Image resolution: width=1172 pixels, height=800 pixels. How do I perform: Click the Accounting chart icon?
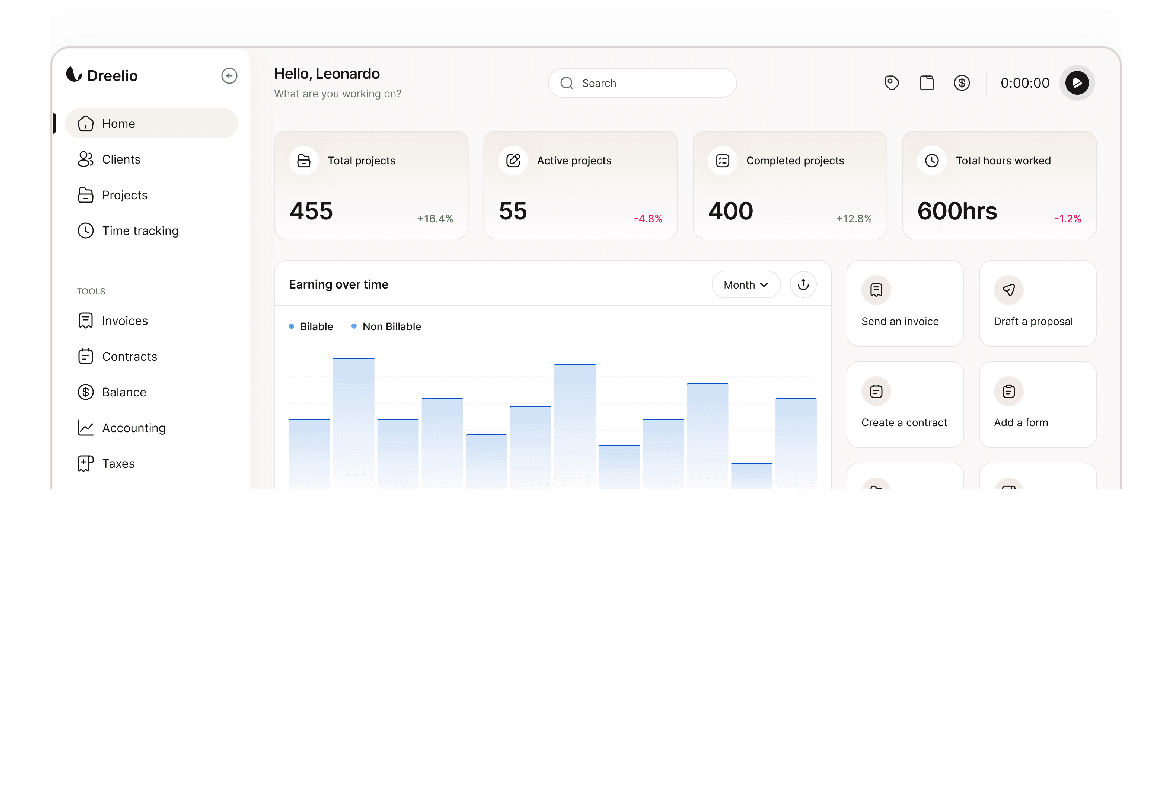pyautogui.click(x=86, y=428)
